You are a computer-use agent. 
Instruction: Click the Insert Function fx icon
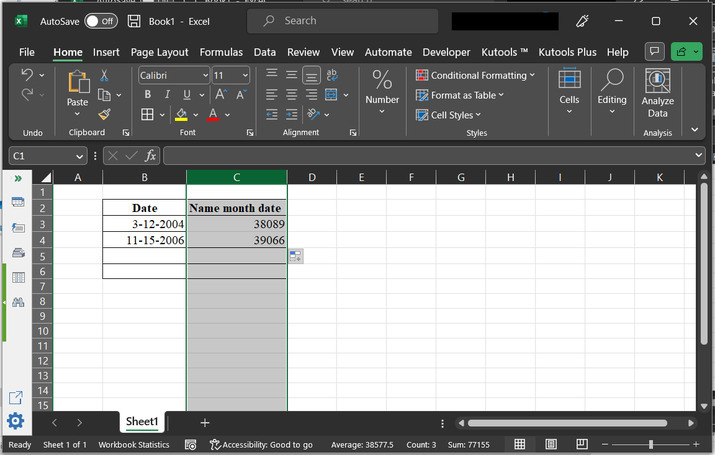click(150, 156)
